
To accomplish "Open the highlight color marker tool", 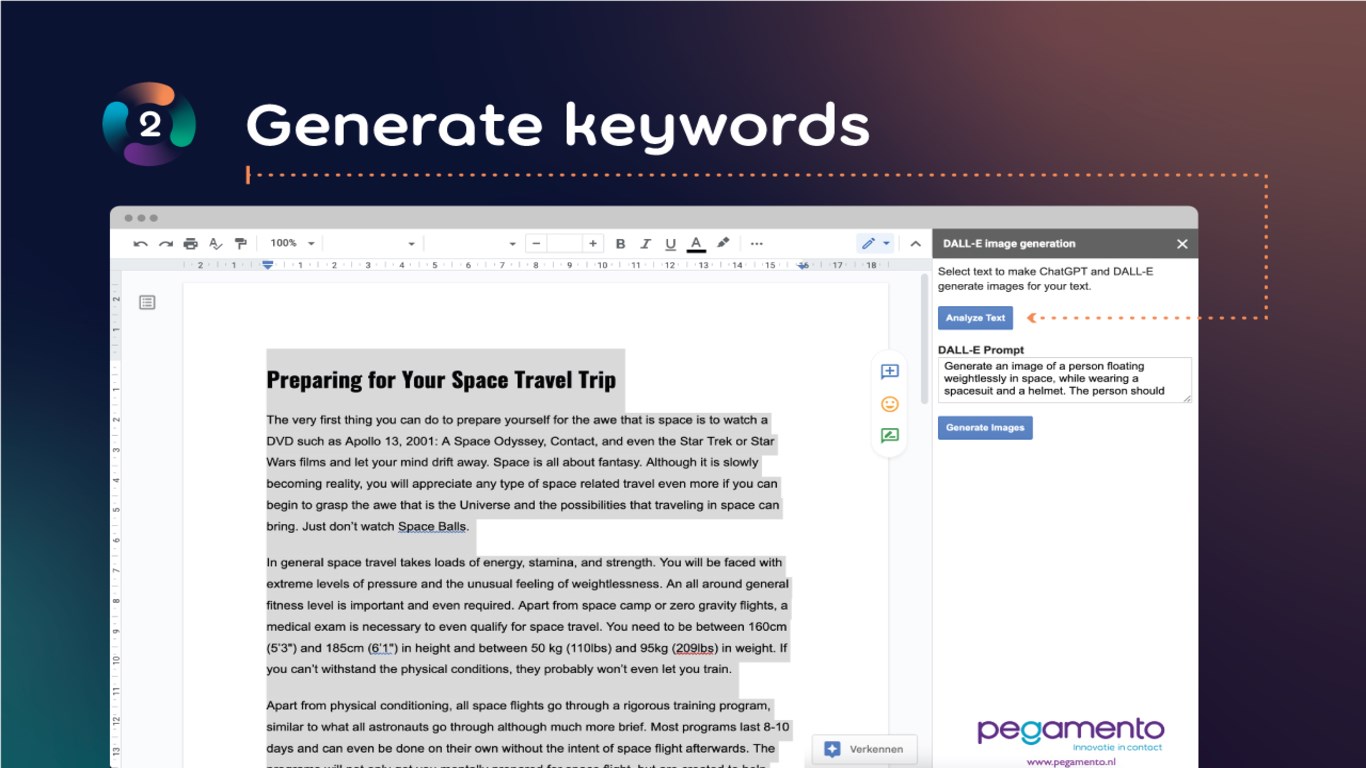I will (x=723, y=244).
